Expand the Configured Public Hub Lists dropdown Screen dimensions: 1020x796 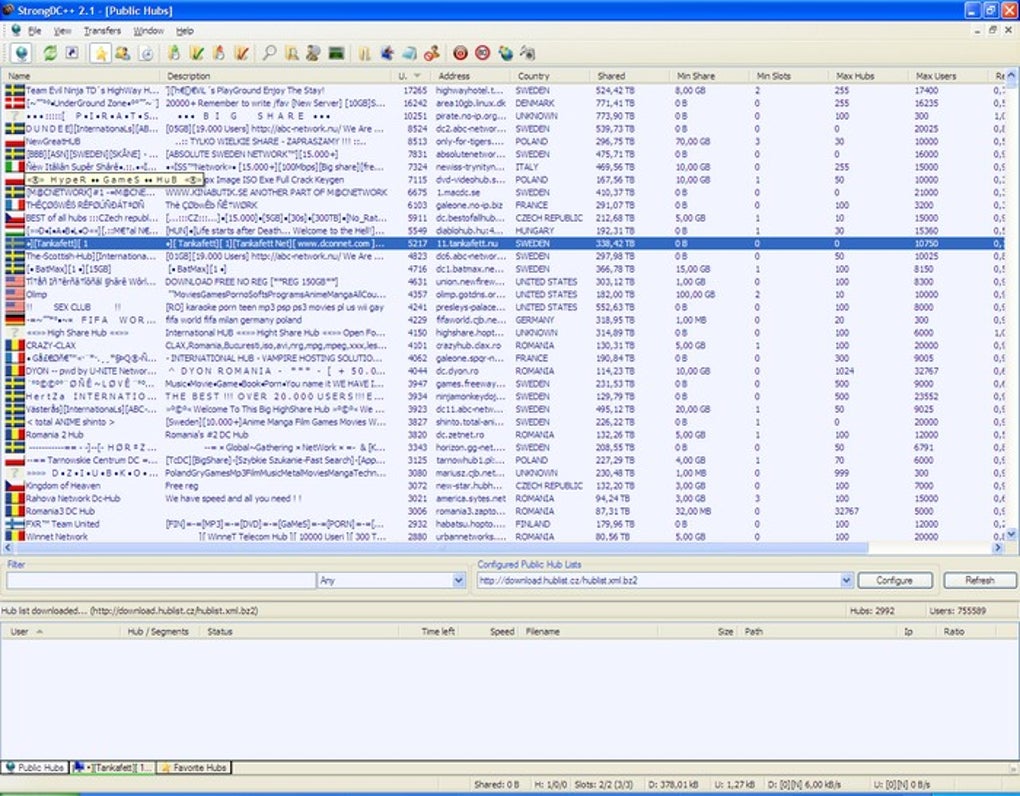(846, 580)
